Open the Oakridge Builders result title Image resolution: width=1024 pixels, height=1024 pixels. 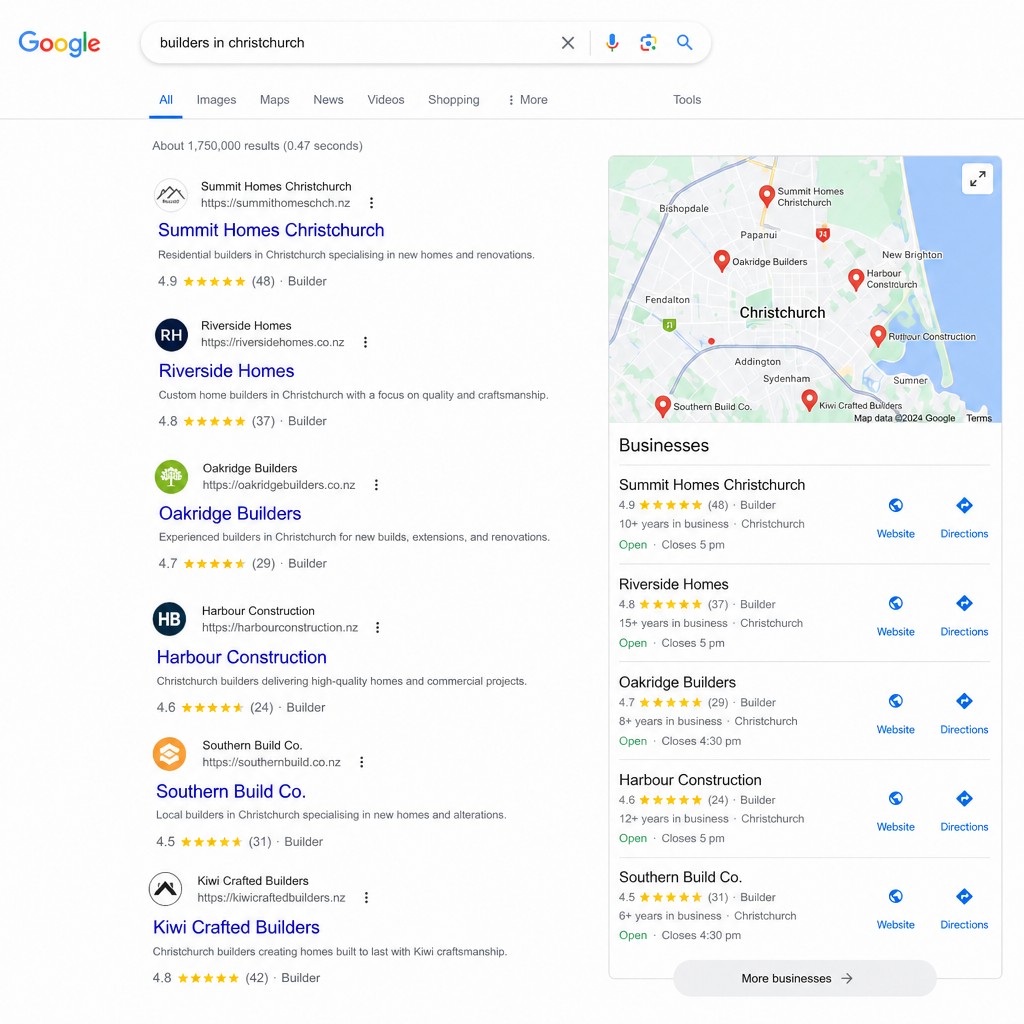point(230,513)
